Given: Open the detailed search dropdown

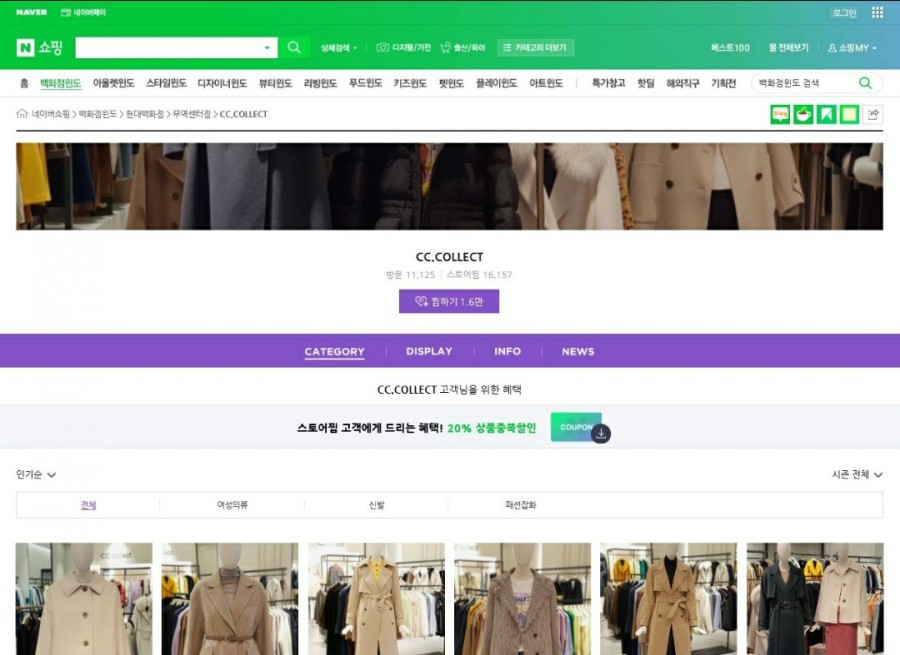Looking at the screenshot, I should [339, 48].
